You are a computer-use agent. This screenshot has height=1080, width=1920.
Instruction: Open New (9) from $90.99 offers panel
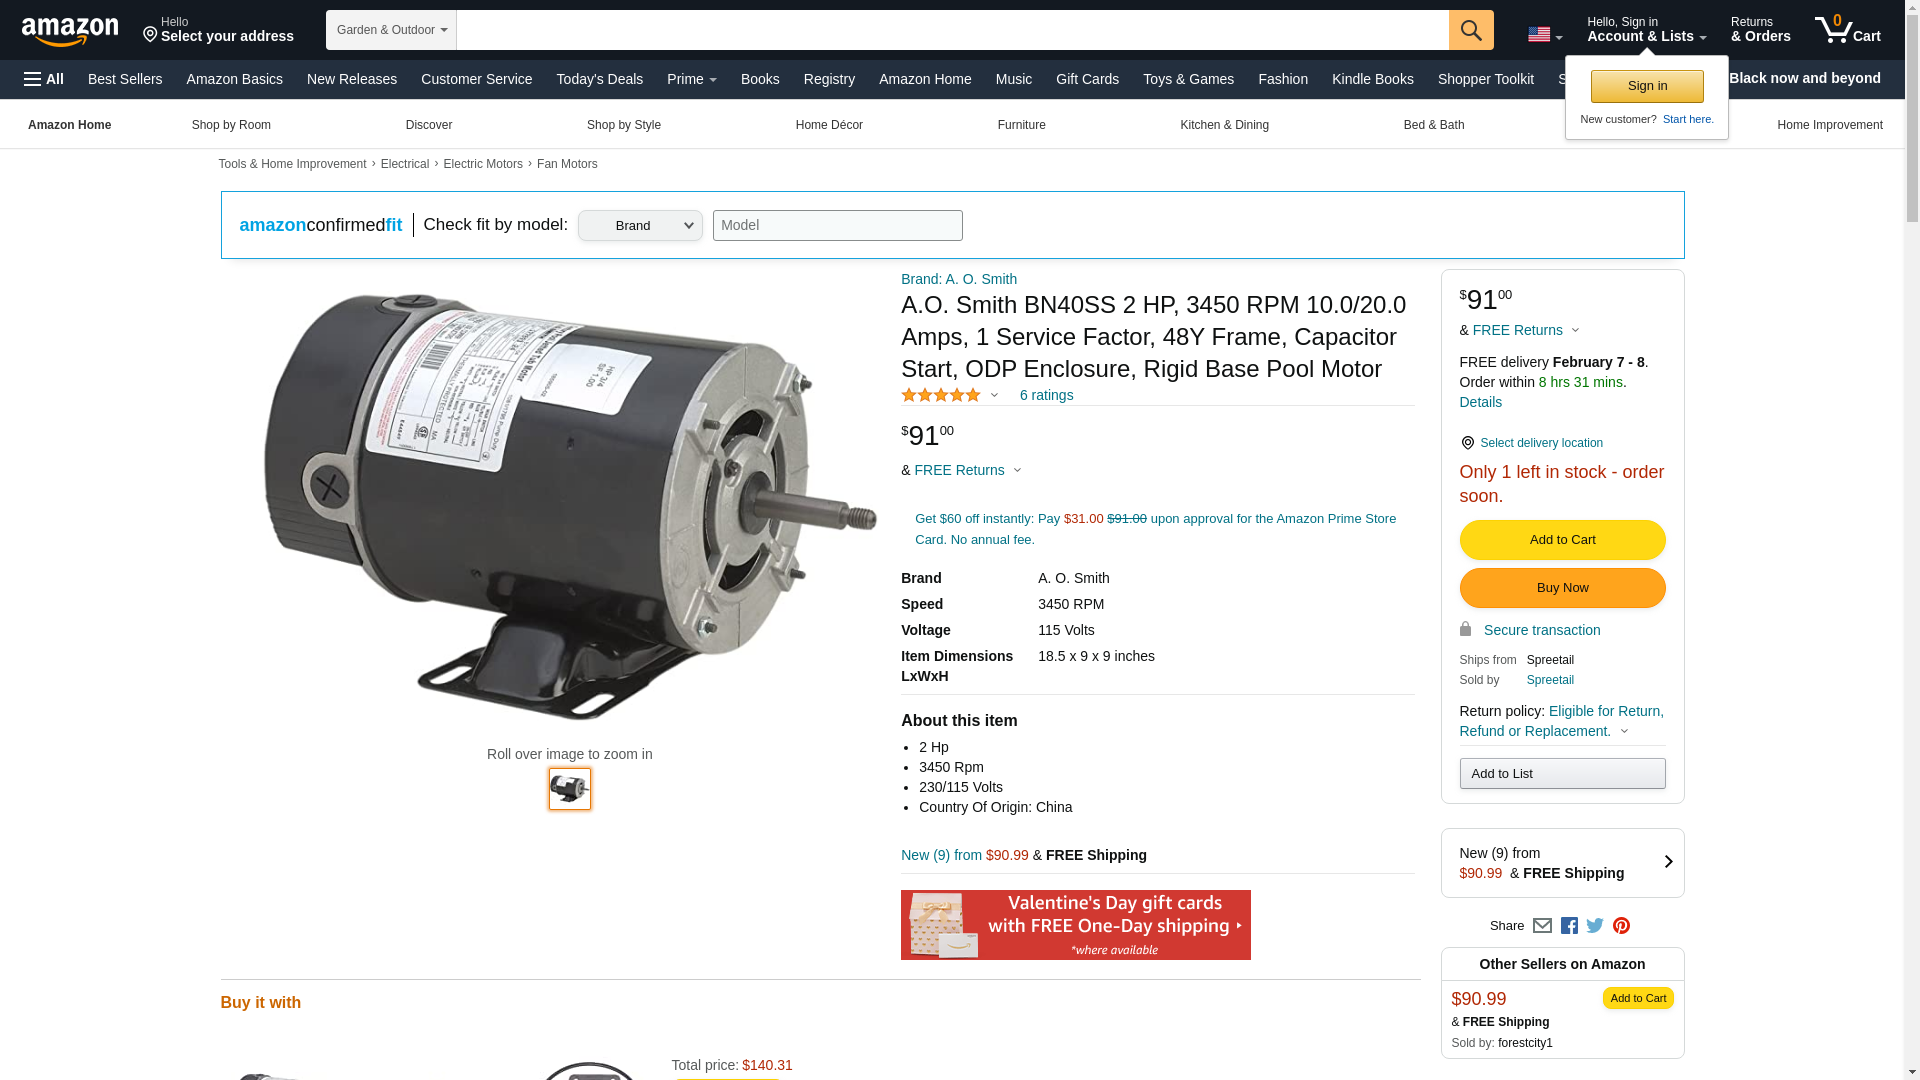tap(1562, 863)
